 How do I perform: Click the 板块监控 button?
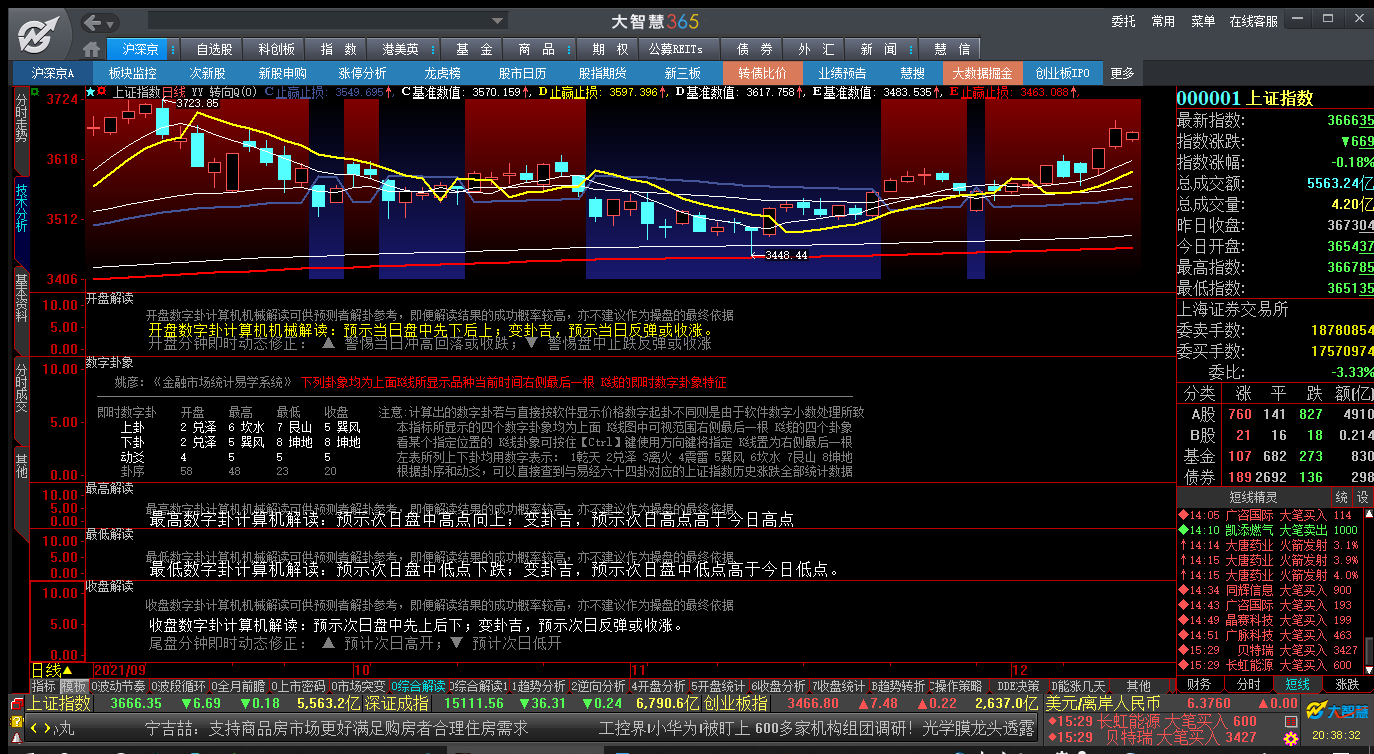(133, 73)
